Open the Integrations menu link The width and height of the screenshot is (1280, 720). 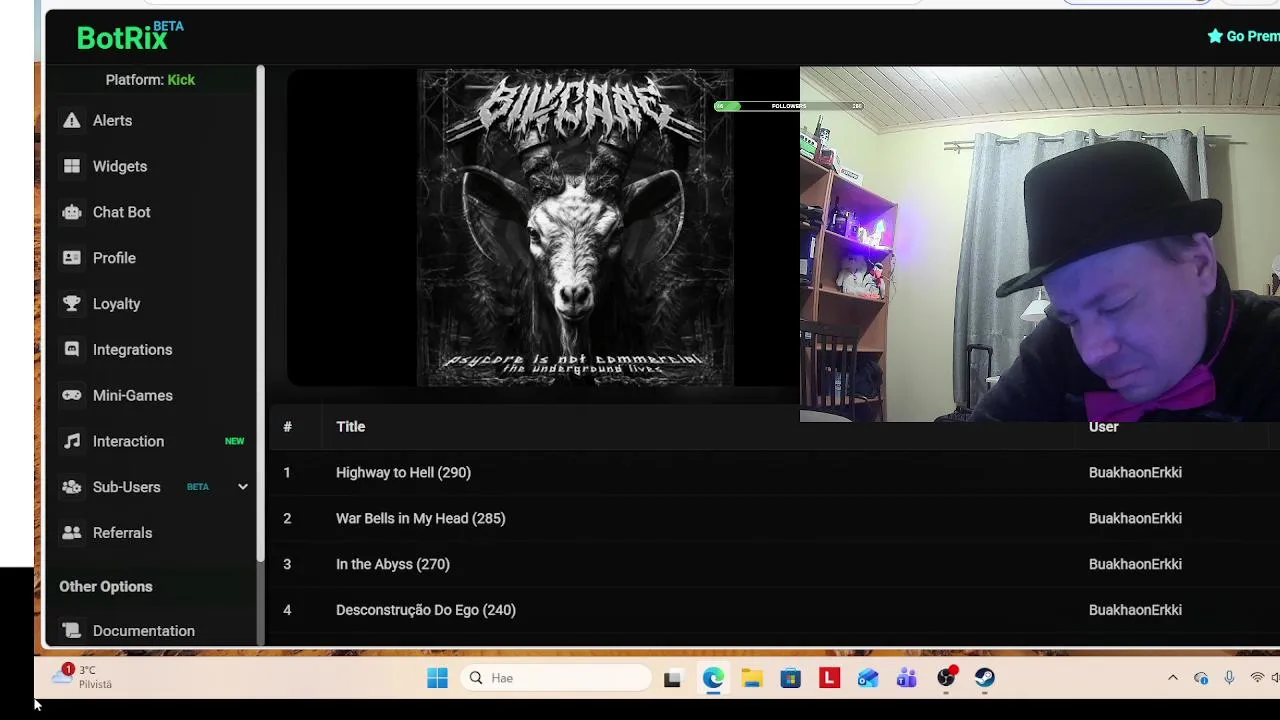(133, 350)
